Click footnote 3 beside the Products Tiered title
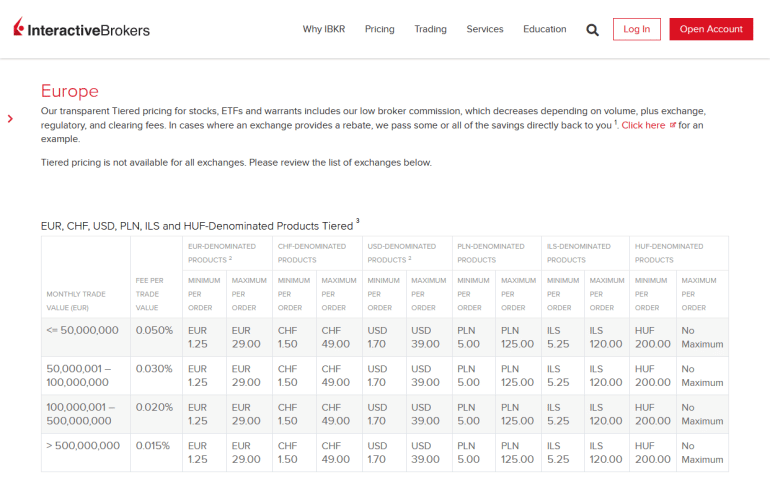Image resolution: width=770 pixels, height=492 pixels. pos(357,221)
